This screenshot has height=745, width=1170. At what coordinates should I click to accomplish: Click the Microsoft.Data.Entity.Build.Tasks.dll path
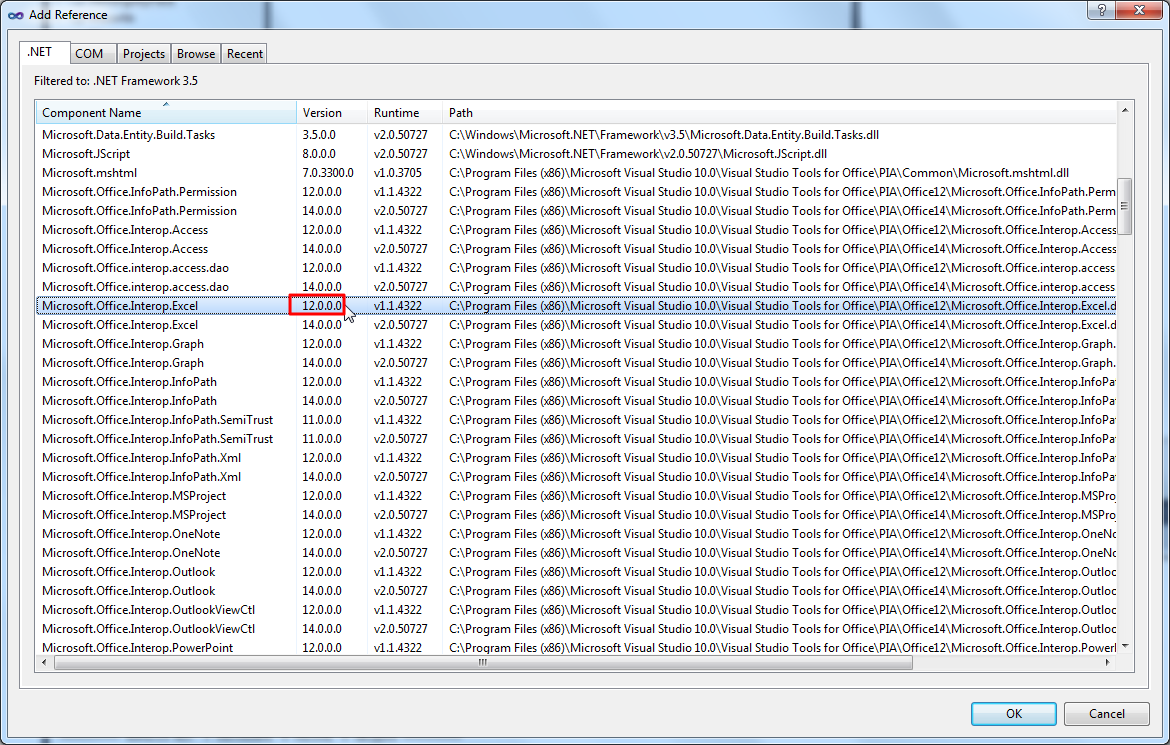tap(663, 135)
